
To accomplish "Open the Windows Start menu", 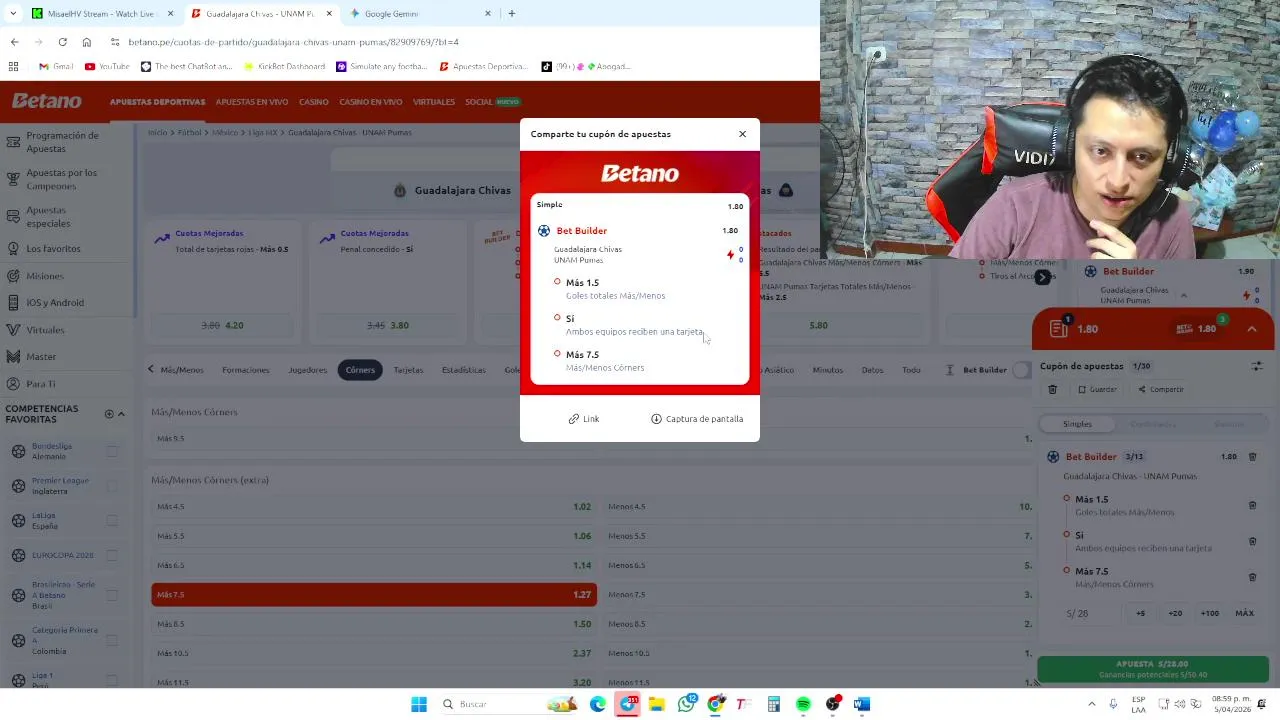I will coord(419,704).
